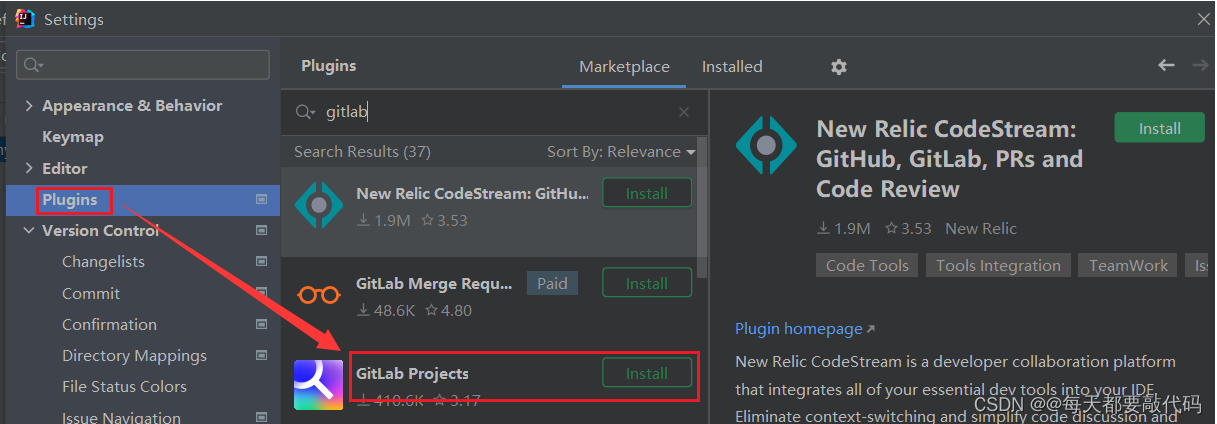Click project-level marker beside Issue Navigation

click(261, 417)
